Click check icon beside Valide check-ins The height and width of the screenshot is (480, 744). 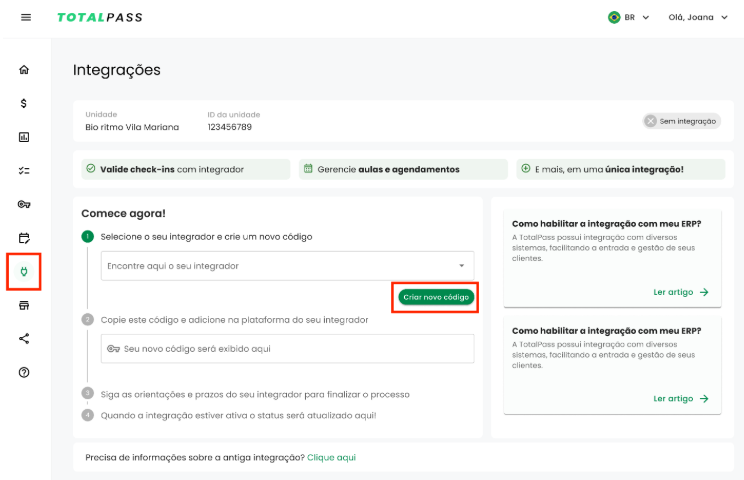pyautogui.click(x=91, y=168)
